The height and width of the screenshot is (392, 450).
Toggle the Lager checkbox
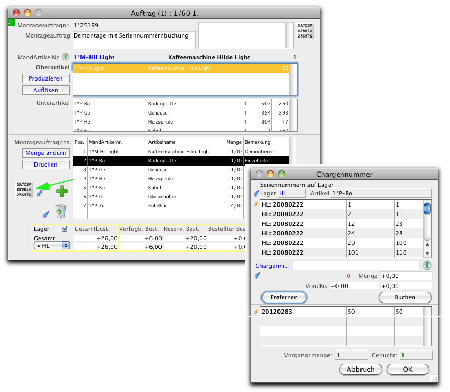click(65, 229)
